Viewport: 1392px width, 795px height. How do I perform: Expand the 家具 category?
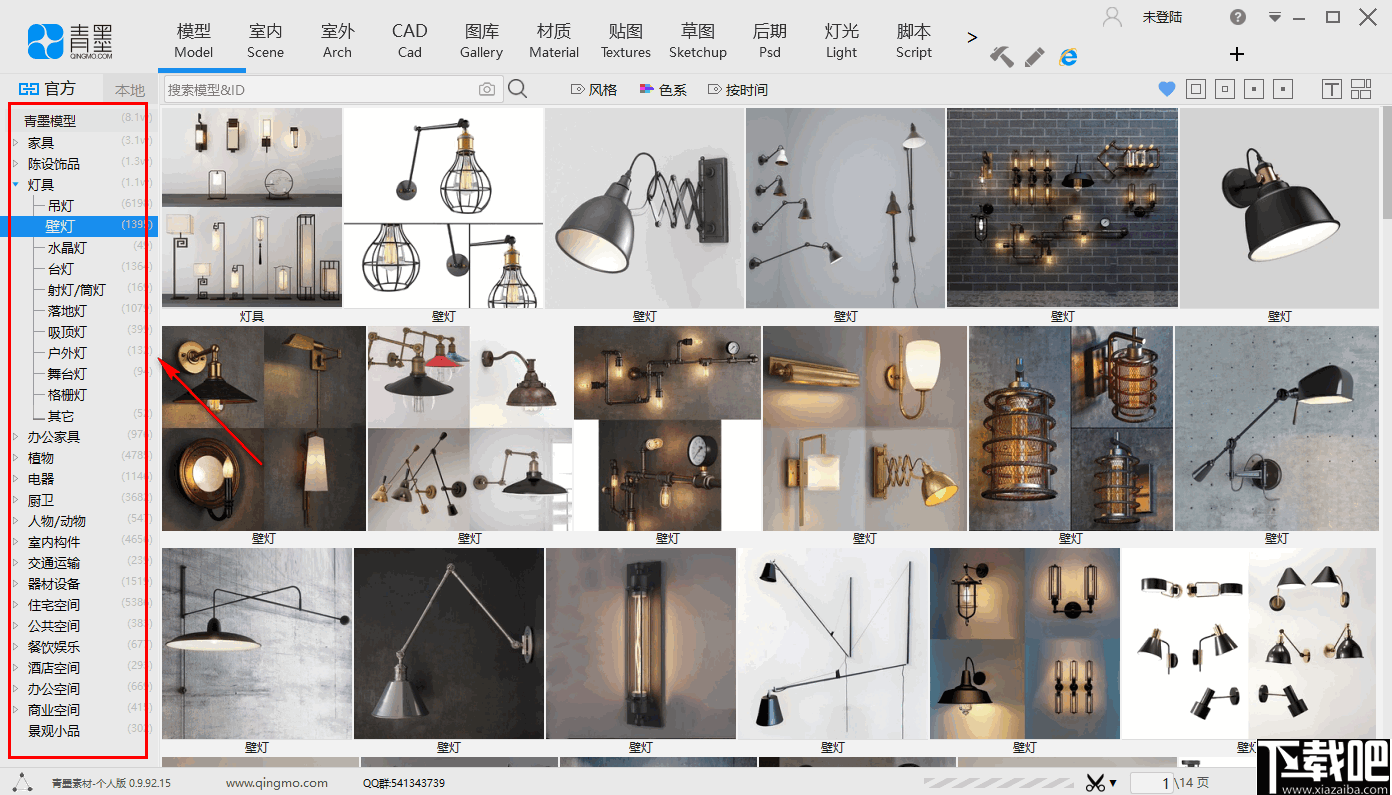(16, 143)
